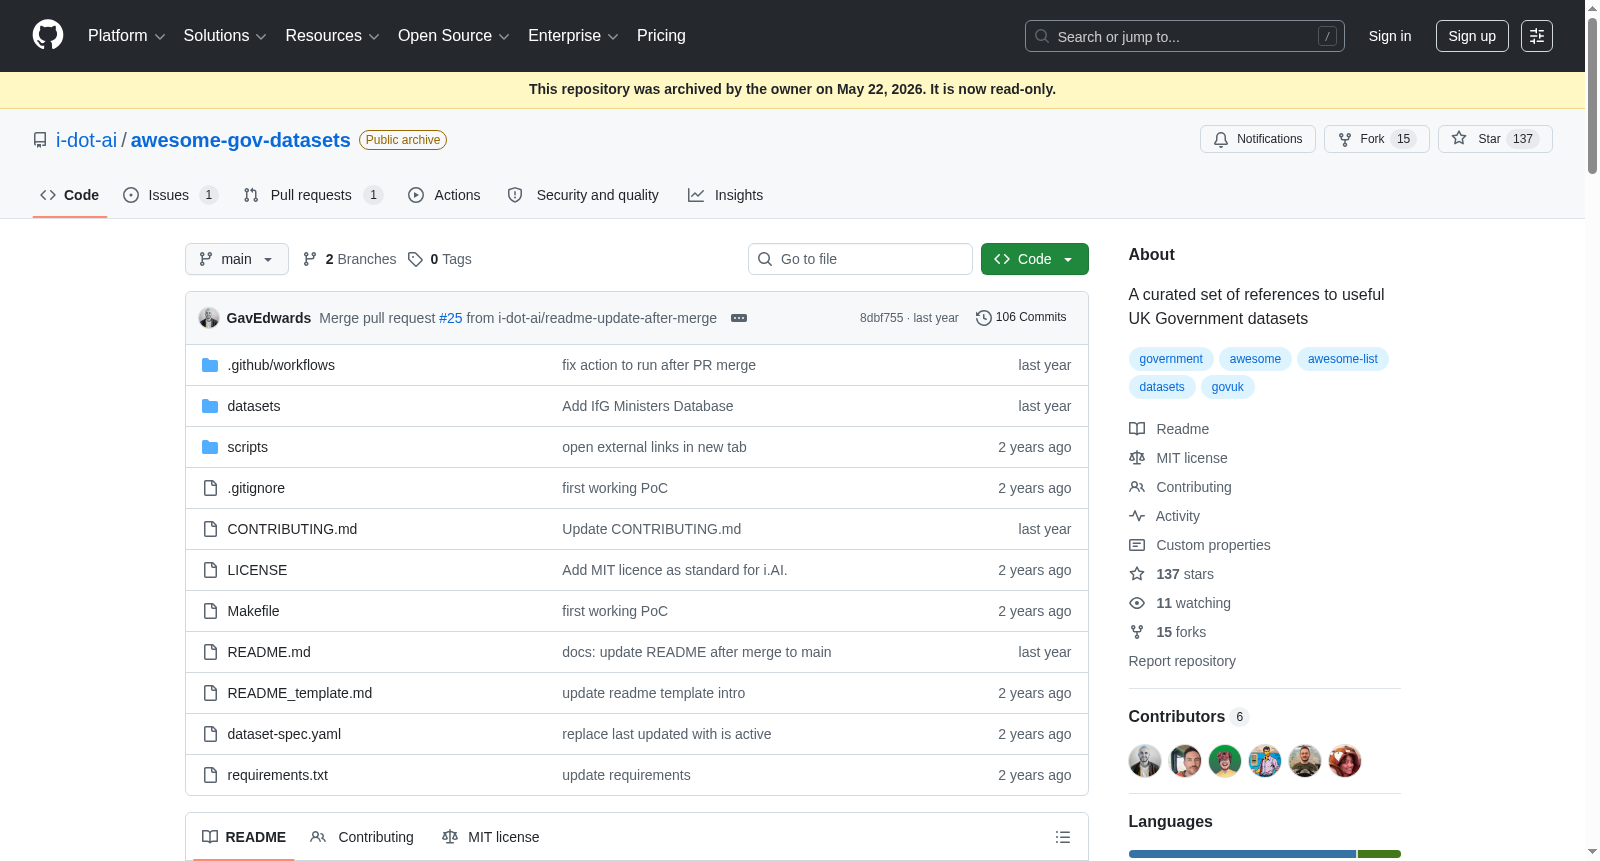Open the Enterprise dropdown
Viewport: 1600px width, 861px height.
coord(573,36)
